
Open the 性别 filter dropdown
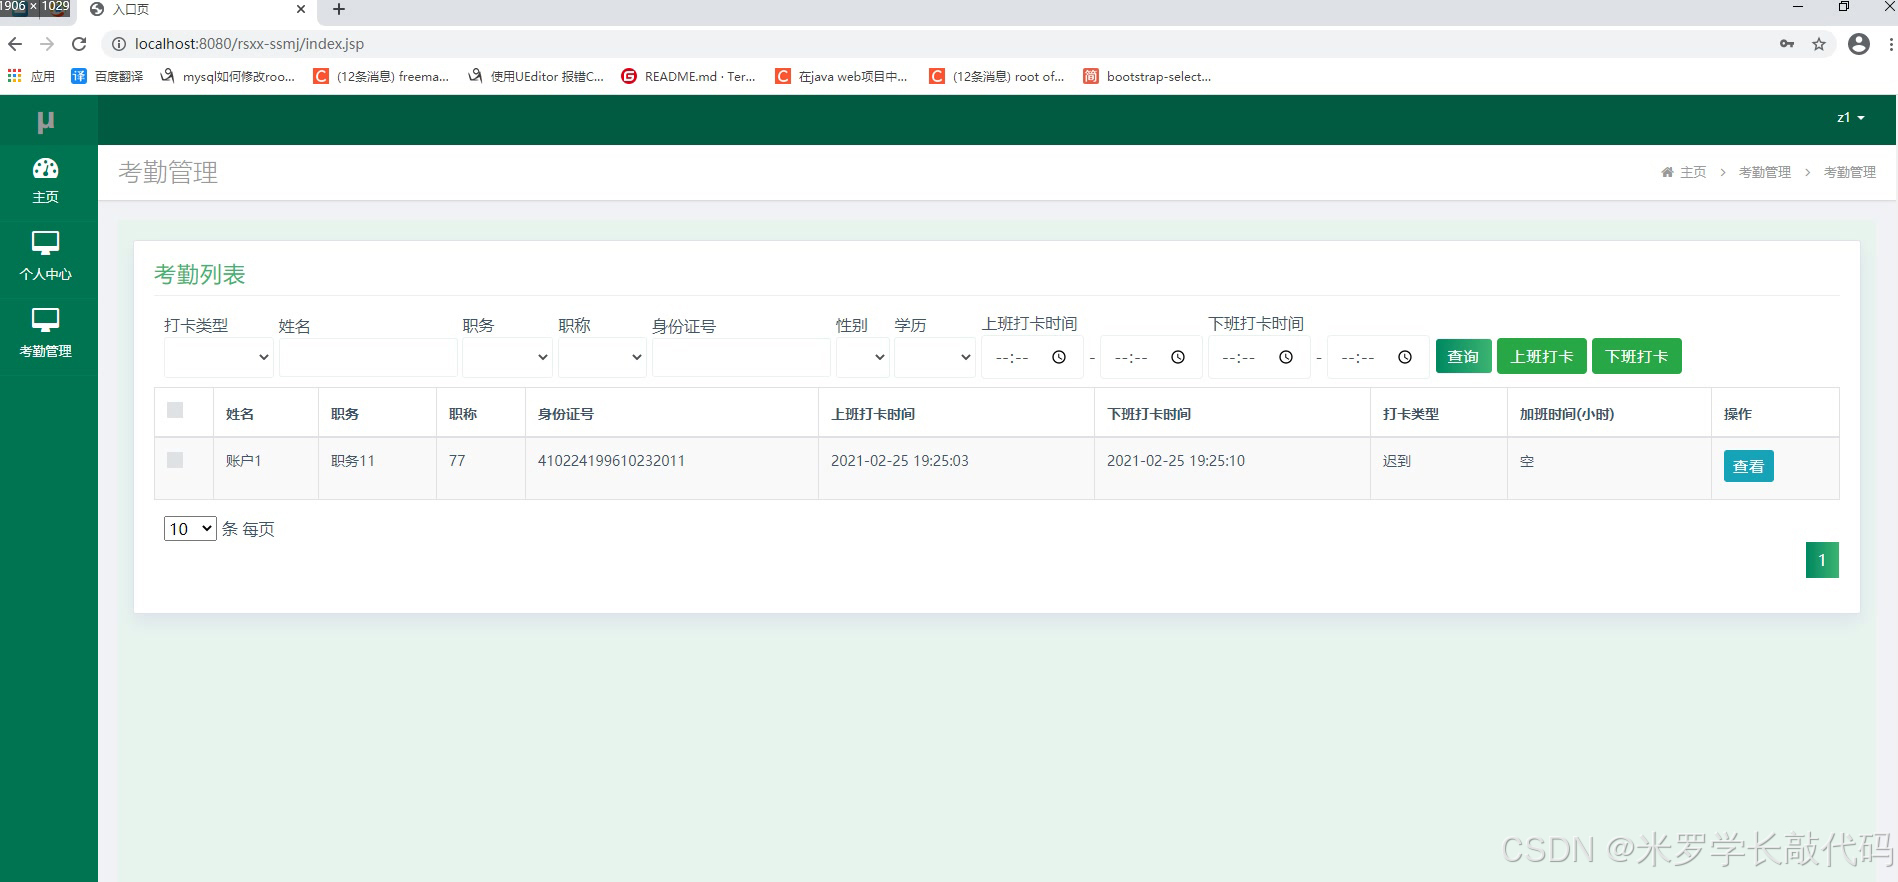863,357
